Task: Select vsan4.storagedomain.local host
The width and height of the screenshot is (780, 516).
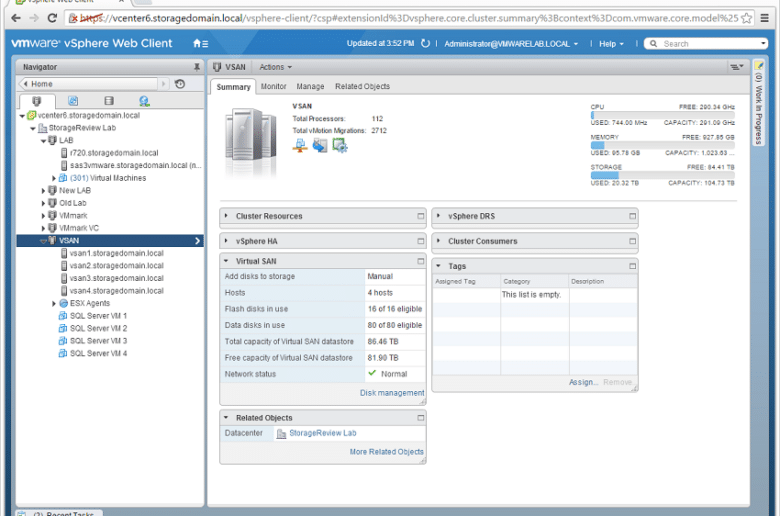Action: point(116,291)
